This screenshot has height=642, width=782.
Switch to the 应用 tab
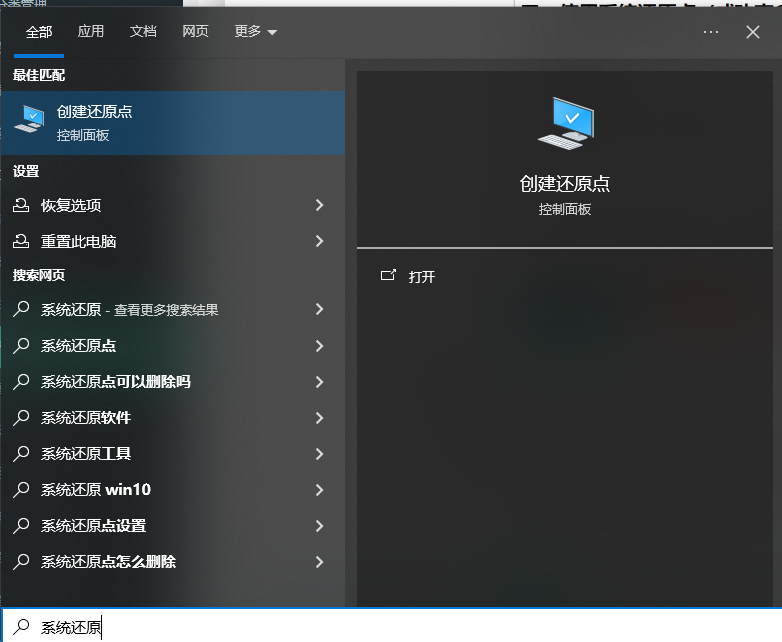(91, 31)
